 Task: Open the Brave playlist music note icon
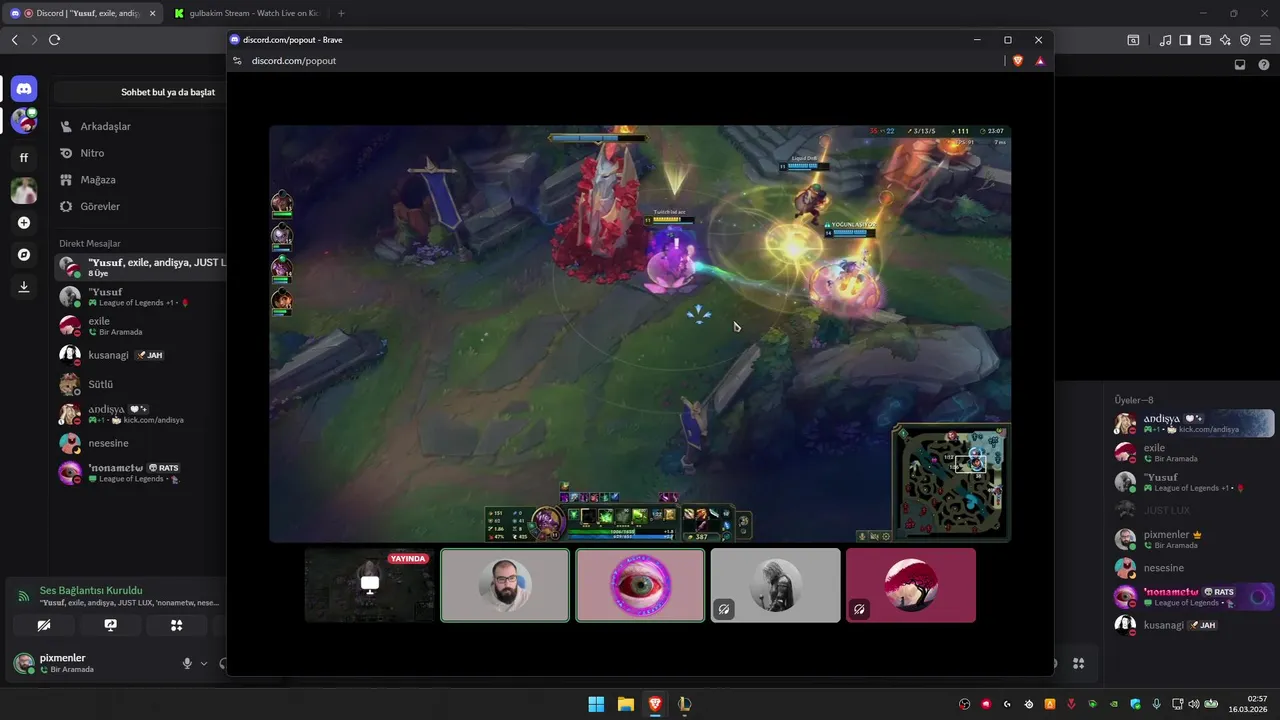pos(1165,40)
